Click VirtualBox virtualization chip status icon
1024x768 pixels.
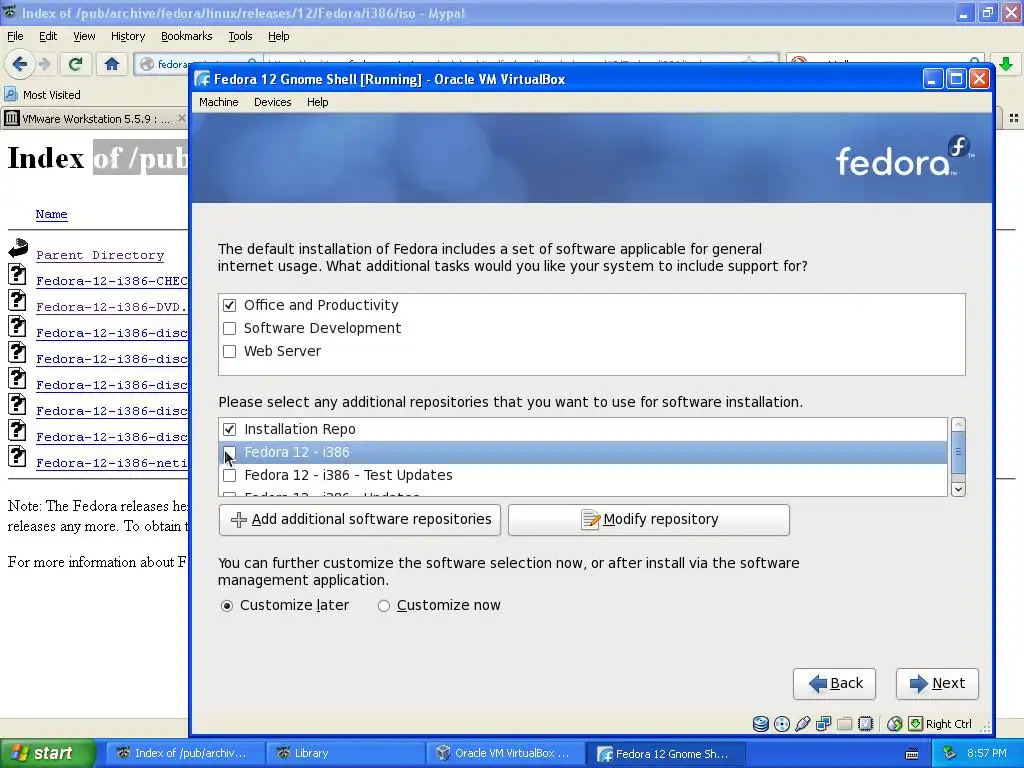point(865,724)
